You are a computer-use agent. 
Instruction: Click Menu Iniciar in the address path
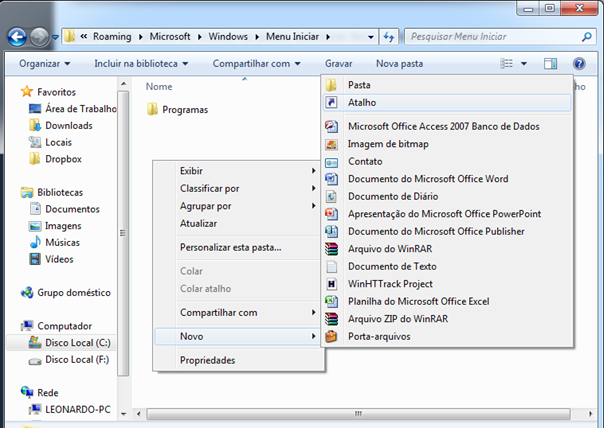(292, 37)
